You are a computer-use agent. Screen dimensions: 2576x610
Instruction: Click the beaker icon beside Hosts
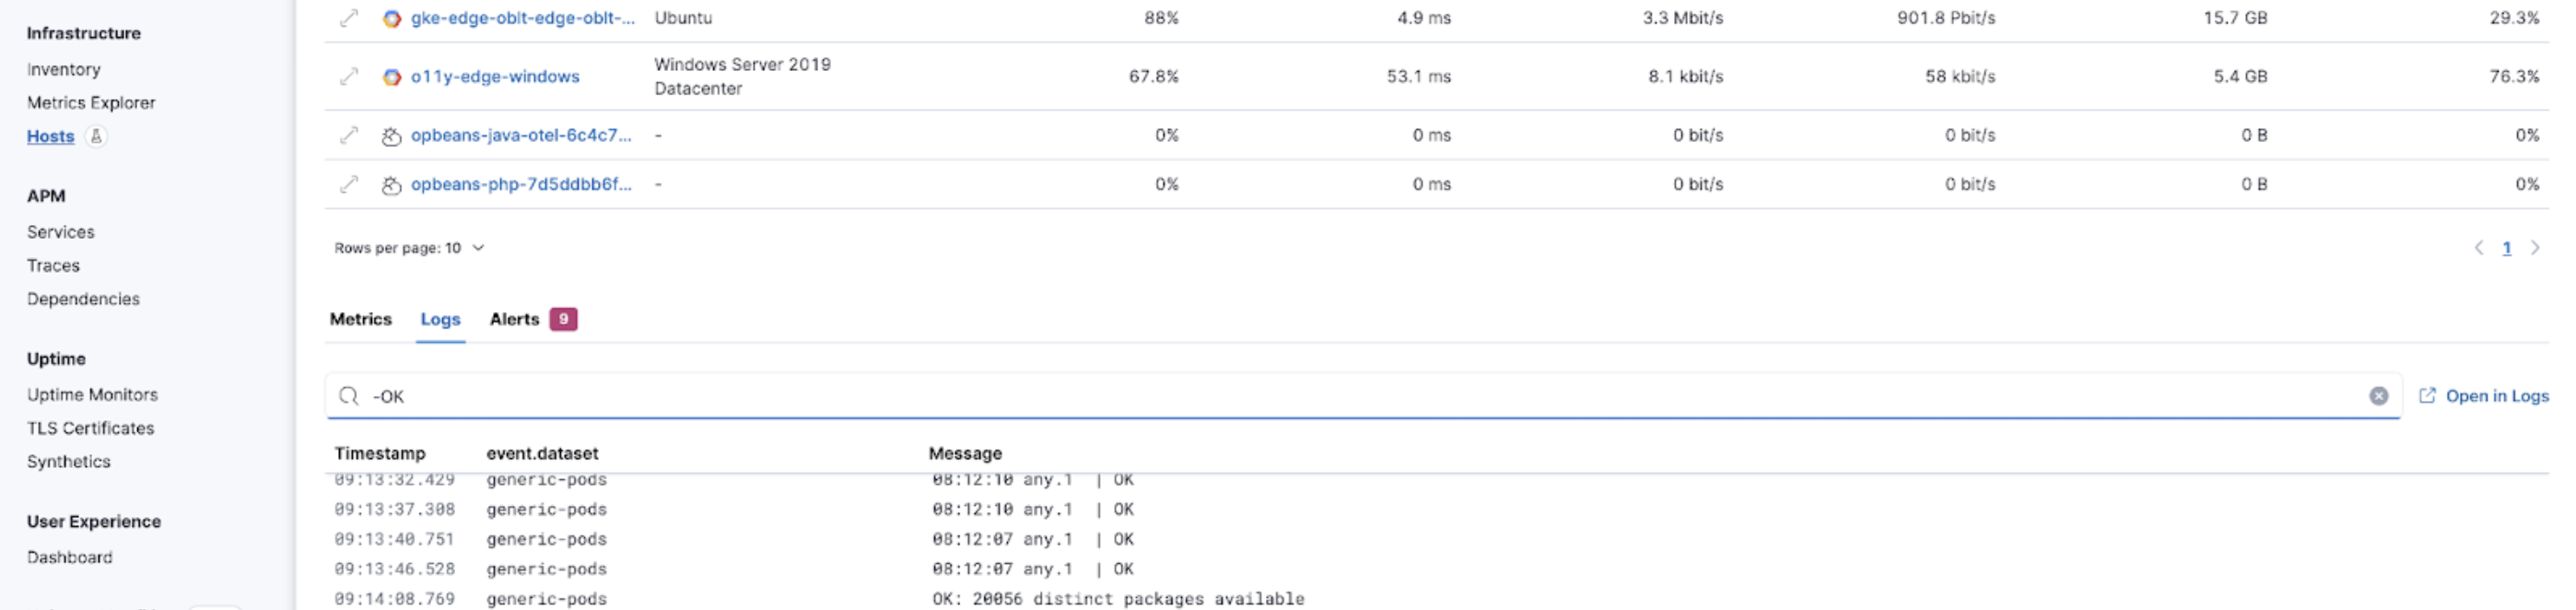pyautogui.click(x=96, y=136)
